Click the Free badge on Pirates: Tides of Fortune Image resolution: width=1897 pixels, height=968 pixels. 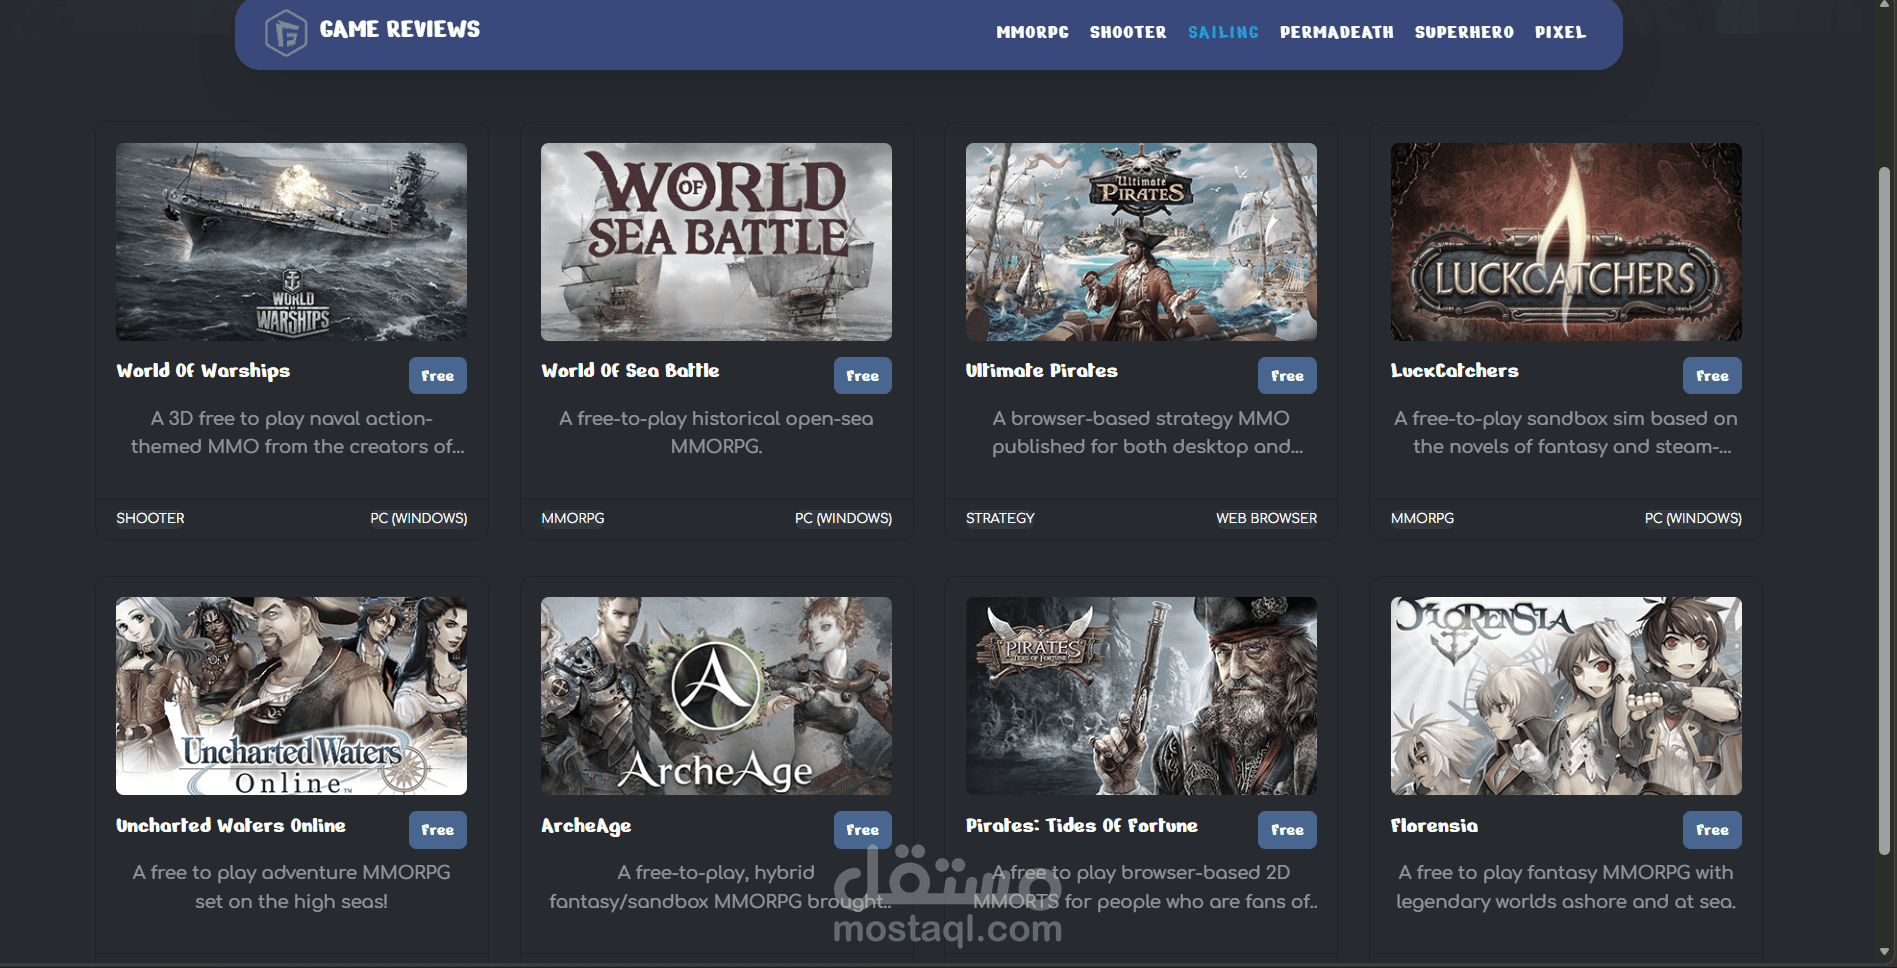[x=1287, y=830]
